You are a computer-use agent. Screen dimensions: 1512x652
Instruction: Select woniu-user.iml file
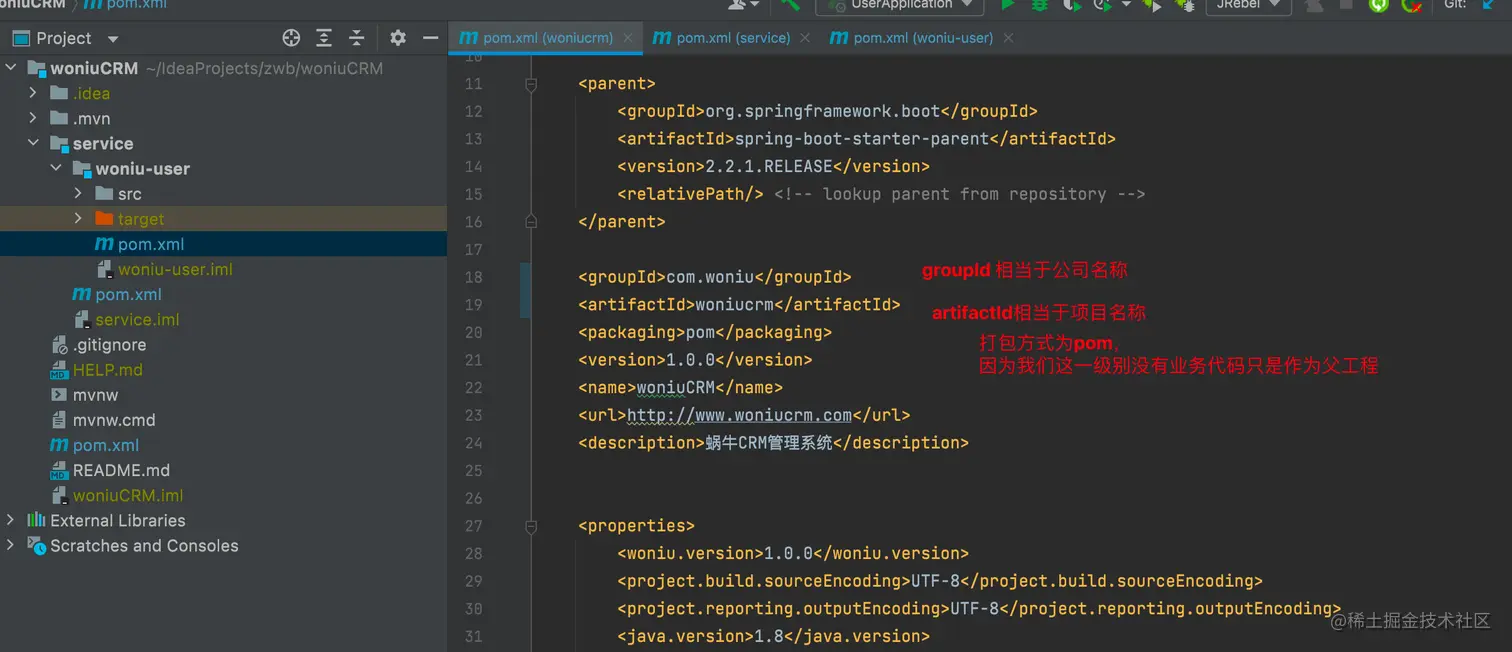pos(175,270)
